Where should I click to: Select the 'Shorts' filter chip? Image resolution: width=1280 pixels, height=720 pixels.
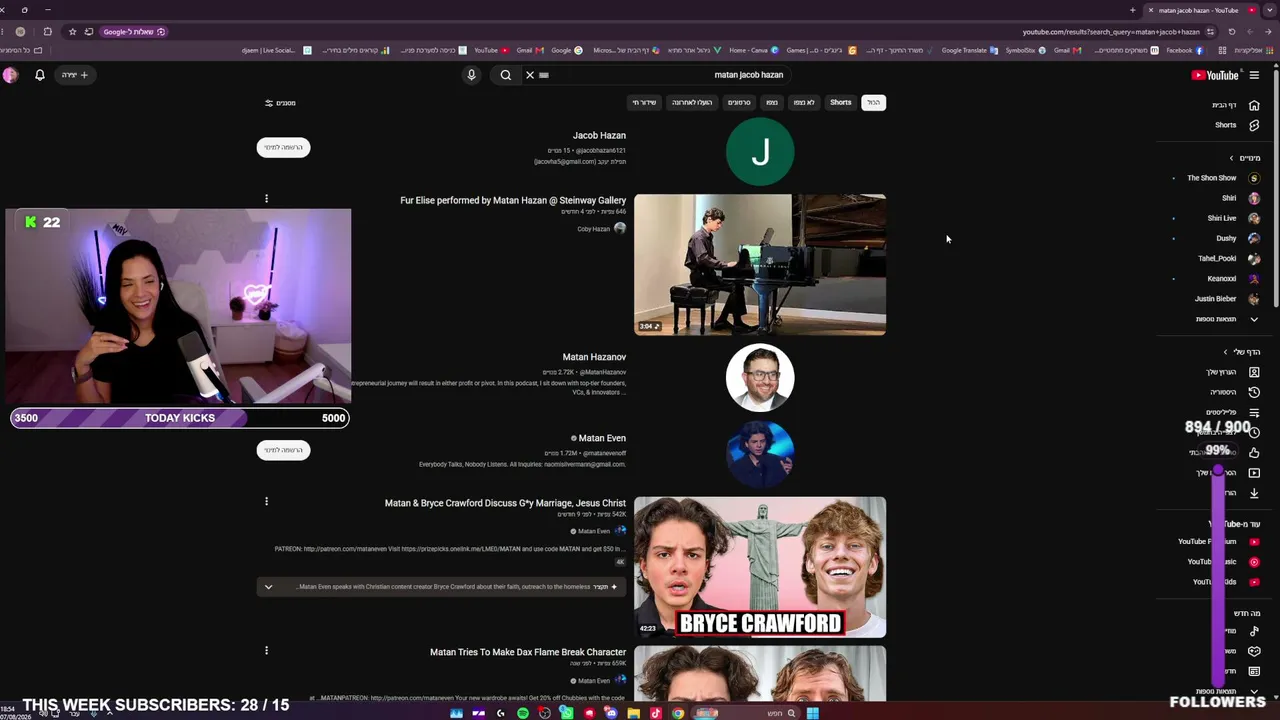841,102
